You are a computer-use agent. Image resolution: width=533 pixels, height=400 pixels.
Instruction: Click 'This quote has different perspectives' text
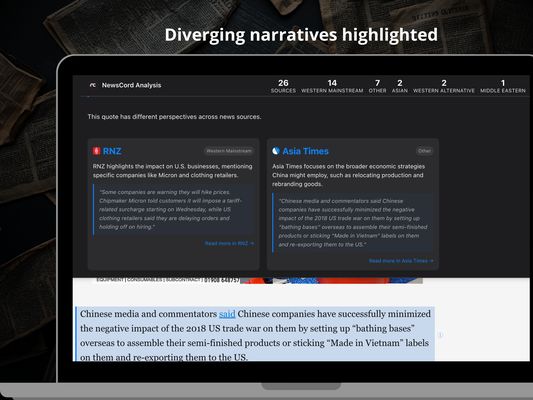coord(174,117)
